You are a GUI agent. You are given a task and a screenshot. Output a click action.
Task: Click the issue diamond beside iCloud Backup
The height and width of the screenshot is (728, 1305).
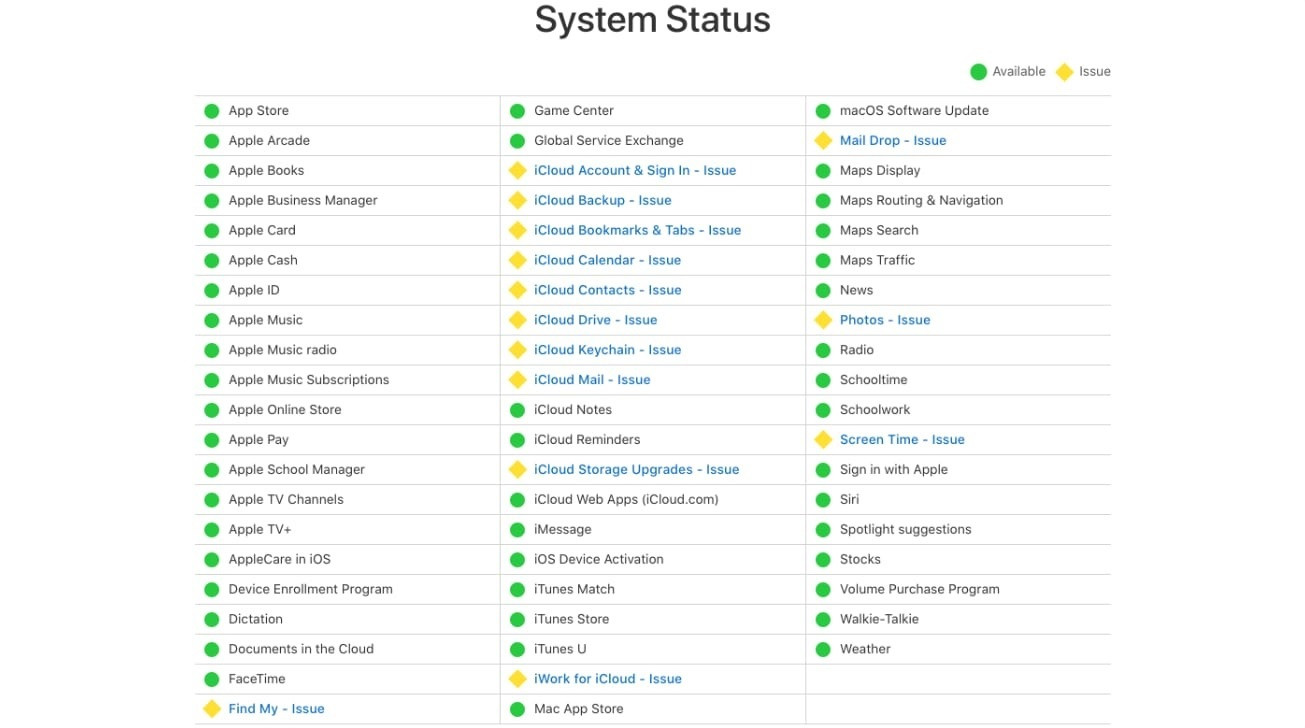pyautogui.click(x=518, y=200)
